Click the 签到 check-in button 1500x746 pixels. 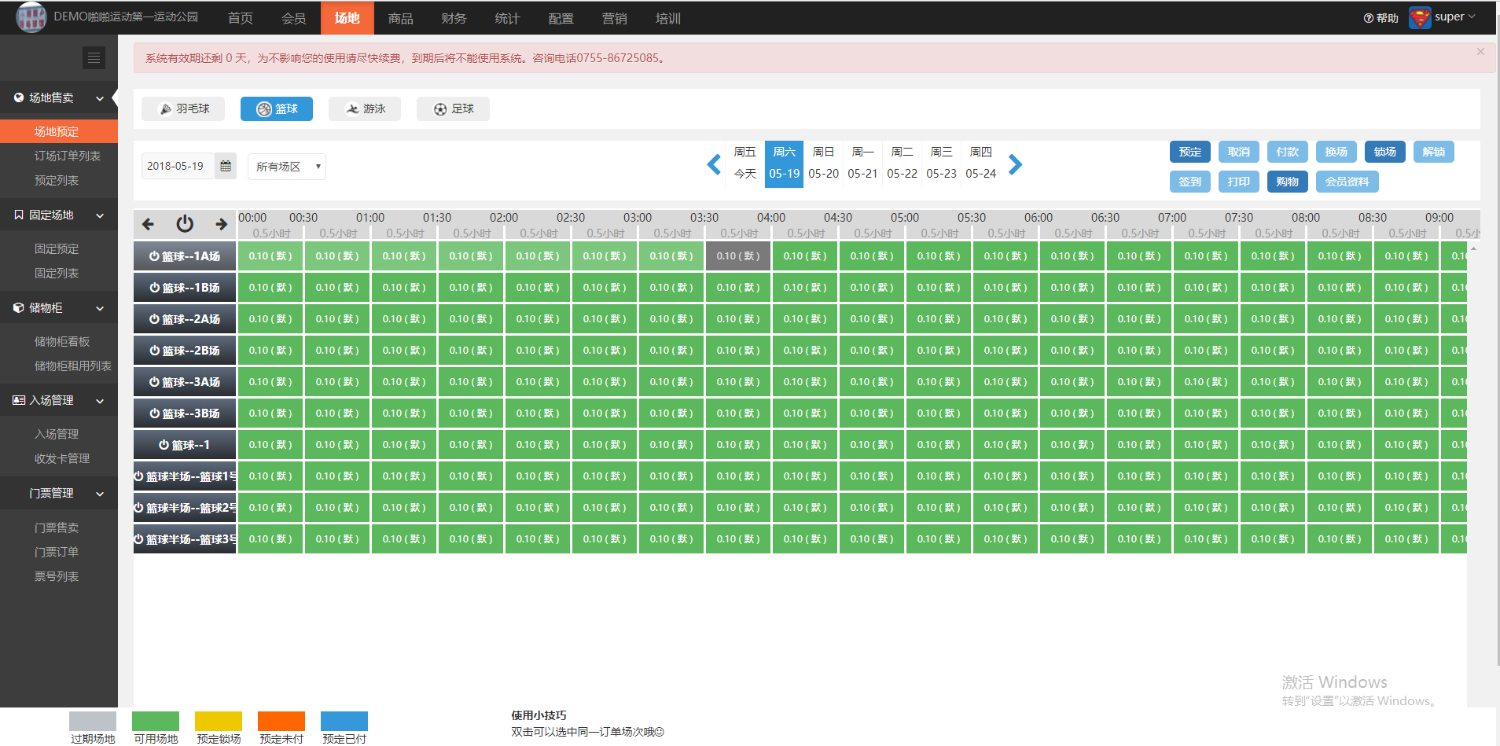click(x=1190, y=182)
